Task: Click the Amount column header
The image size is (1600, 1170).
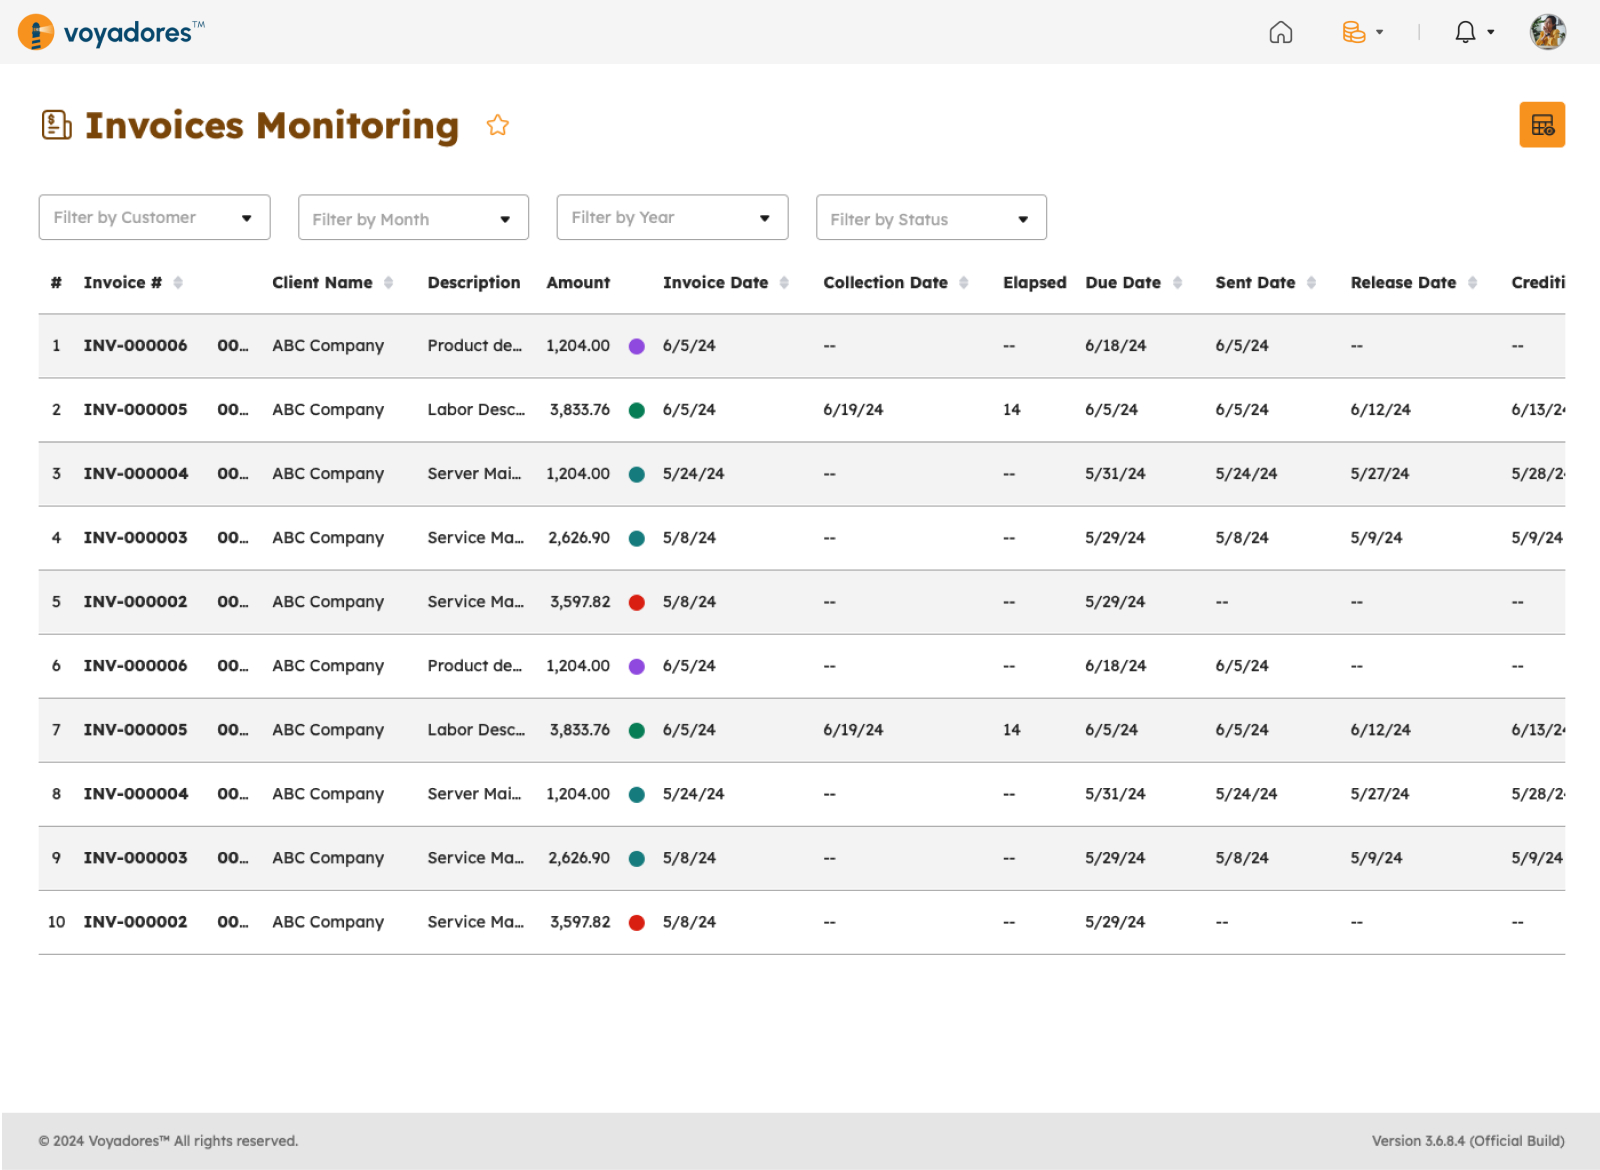Action: click(578, 283)
